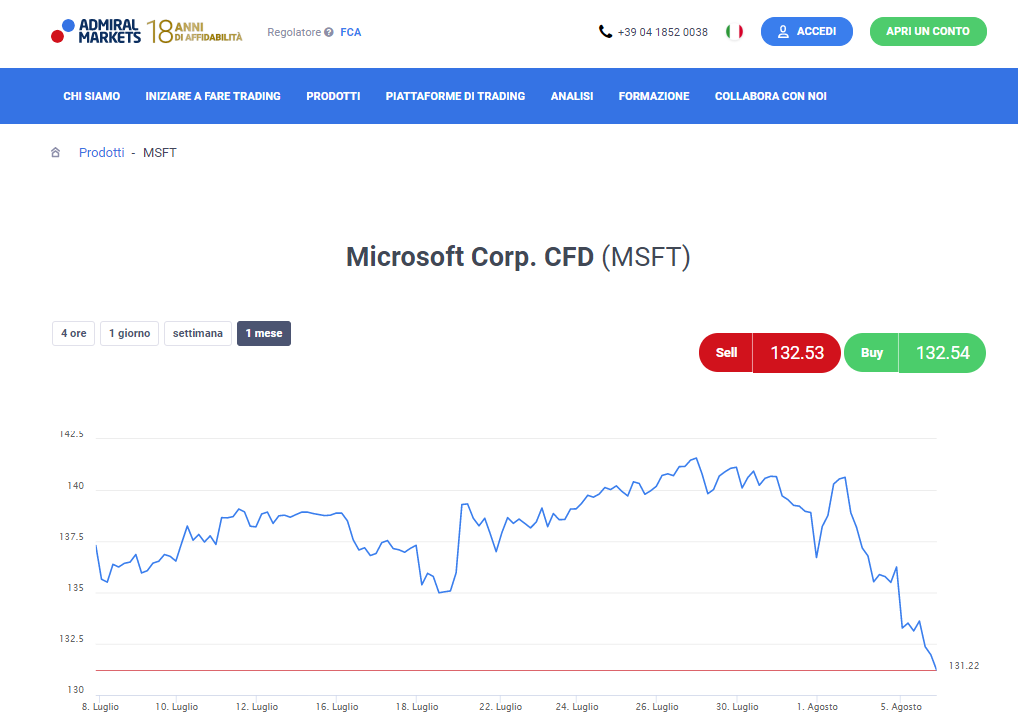Viewport: 1018px width, 728px height.
Task: Click the Apri un Conto button
Action: pos(928,32)
